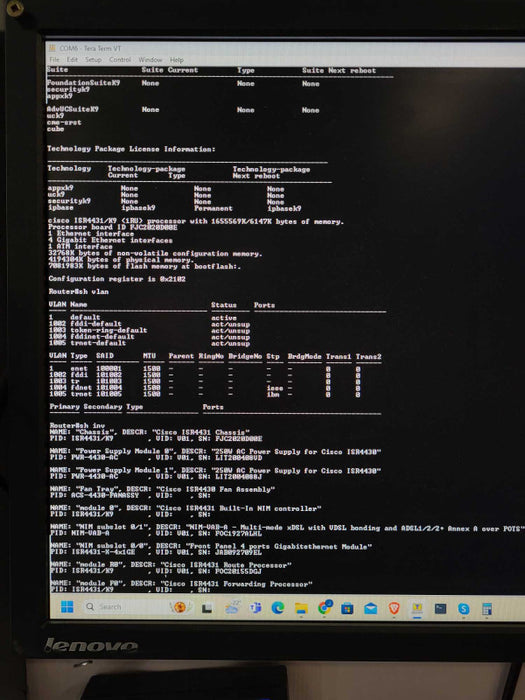Open the Control menu in Tera Term
Viewport: 525px width, 700px height.
pos(120,59)
